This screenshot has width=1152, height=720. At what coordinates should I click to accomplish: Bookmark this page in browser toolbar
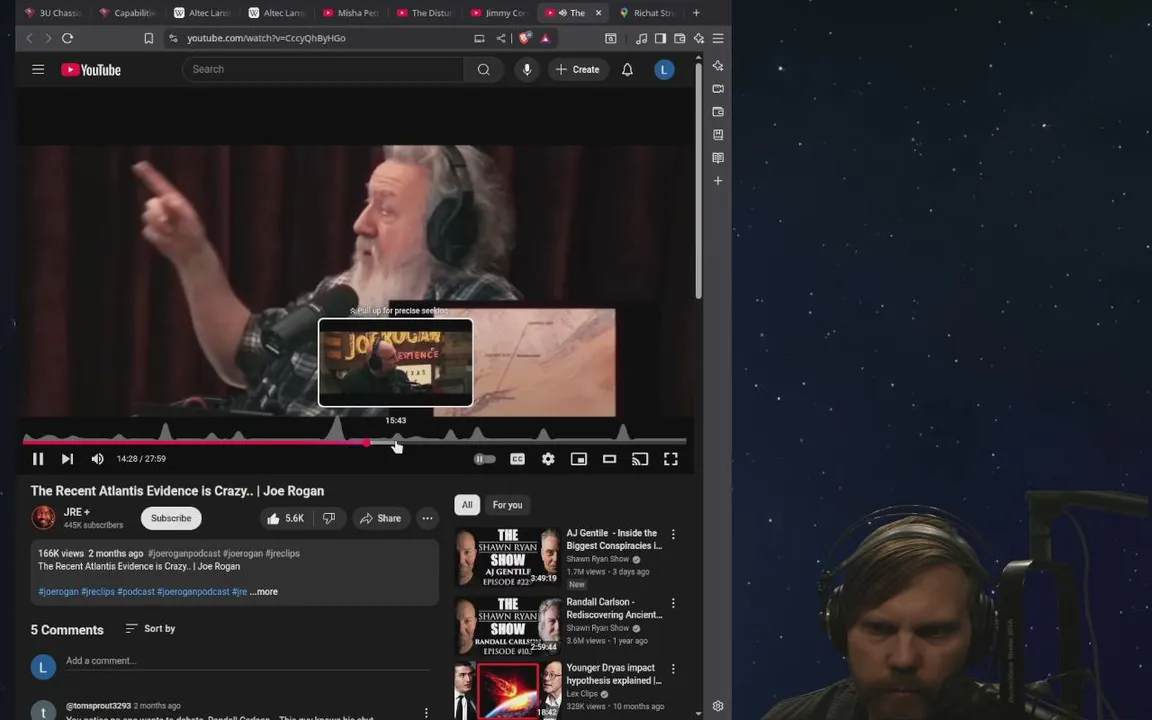click(x=148, y=38)
